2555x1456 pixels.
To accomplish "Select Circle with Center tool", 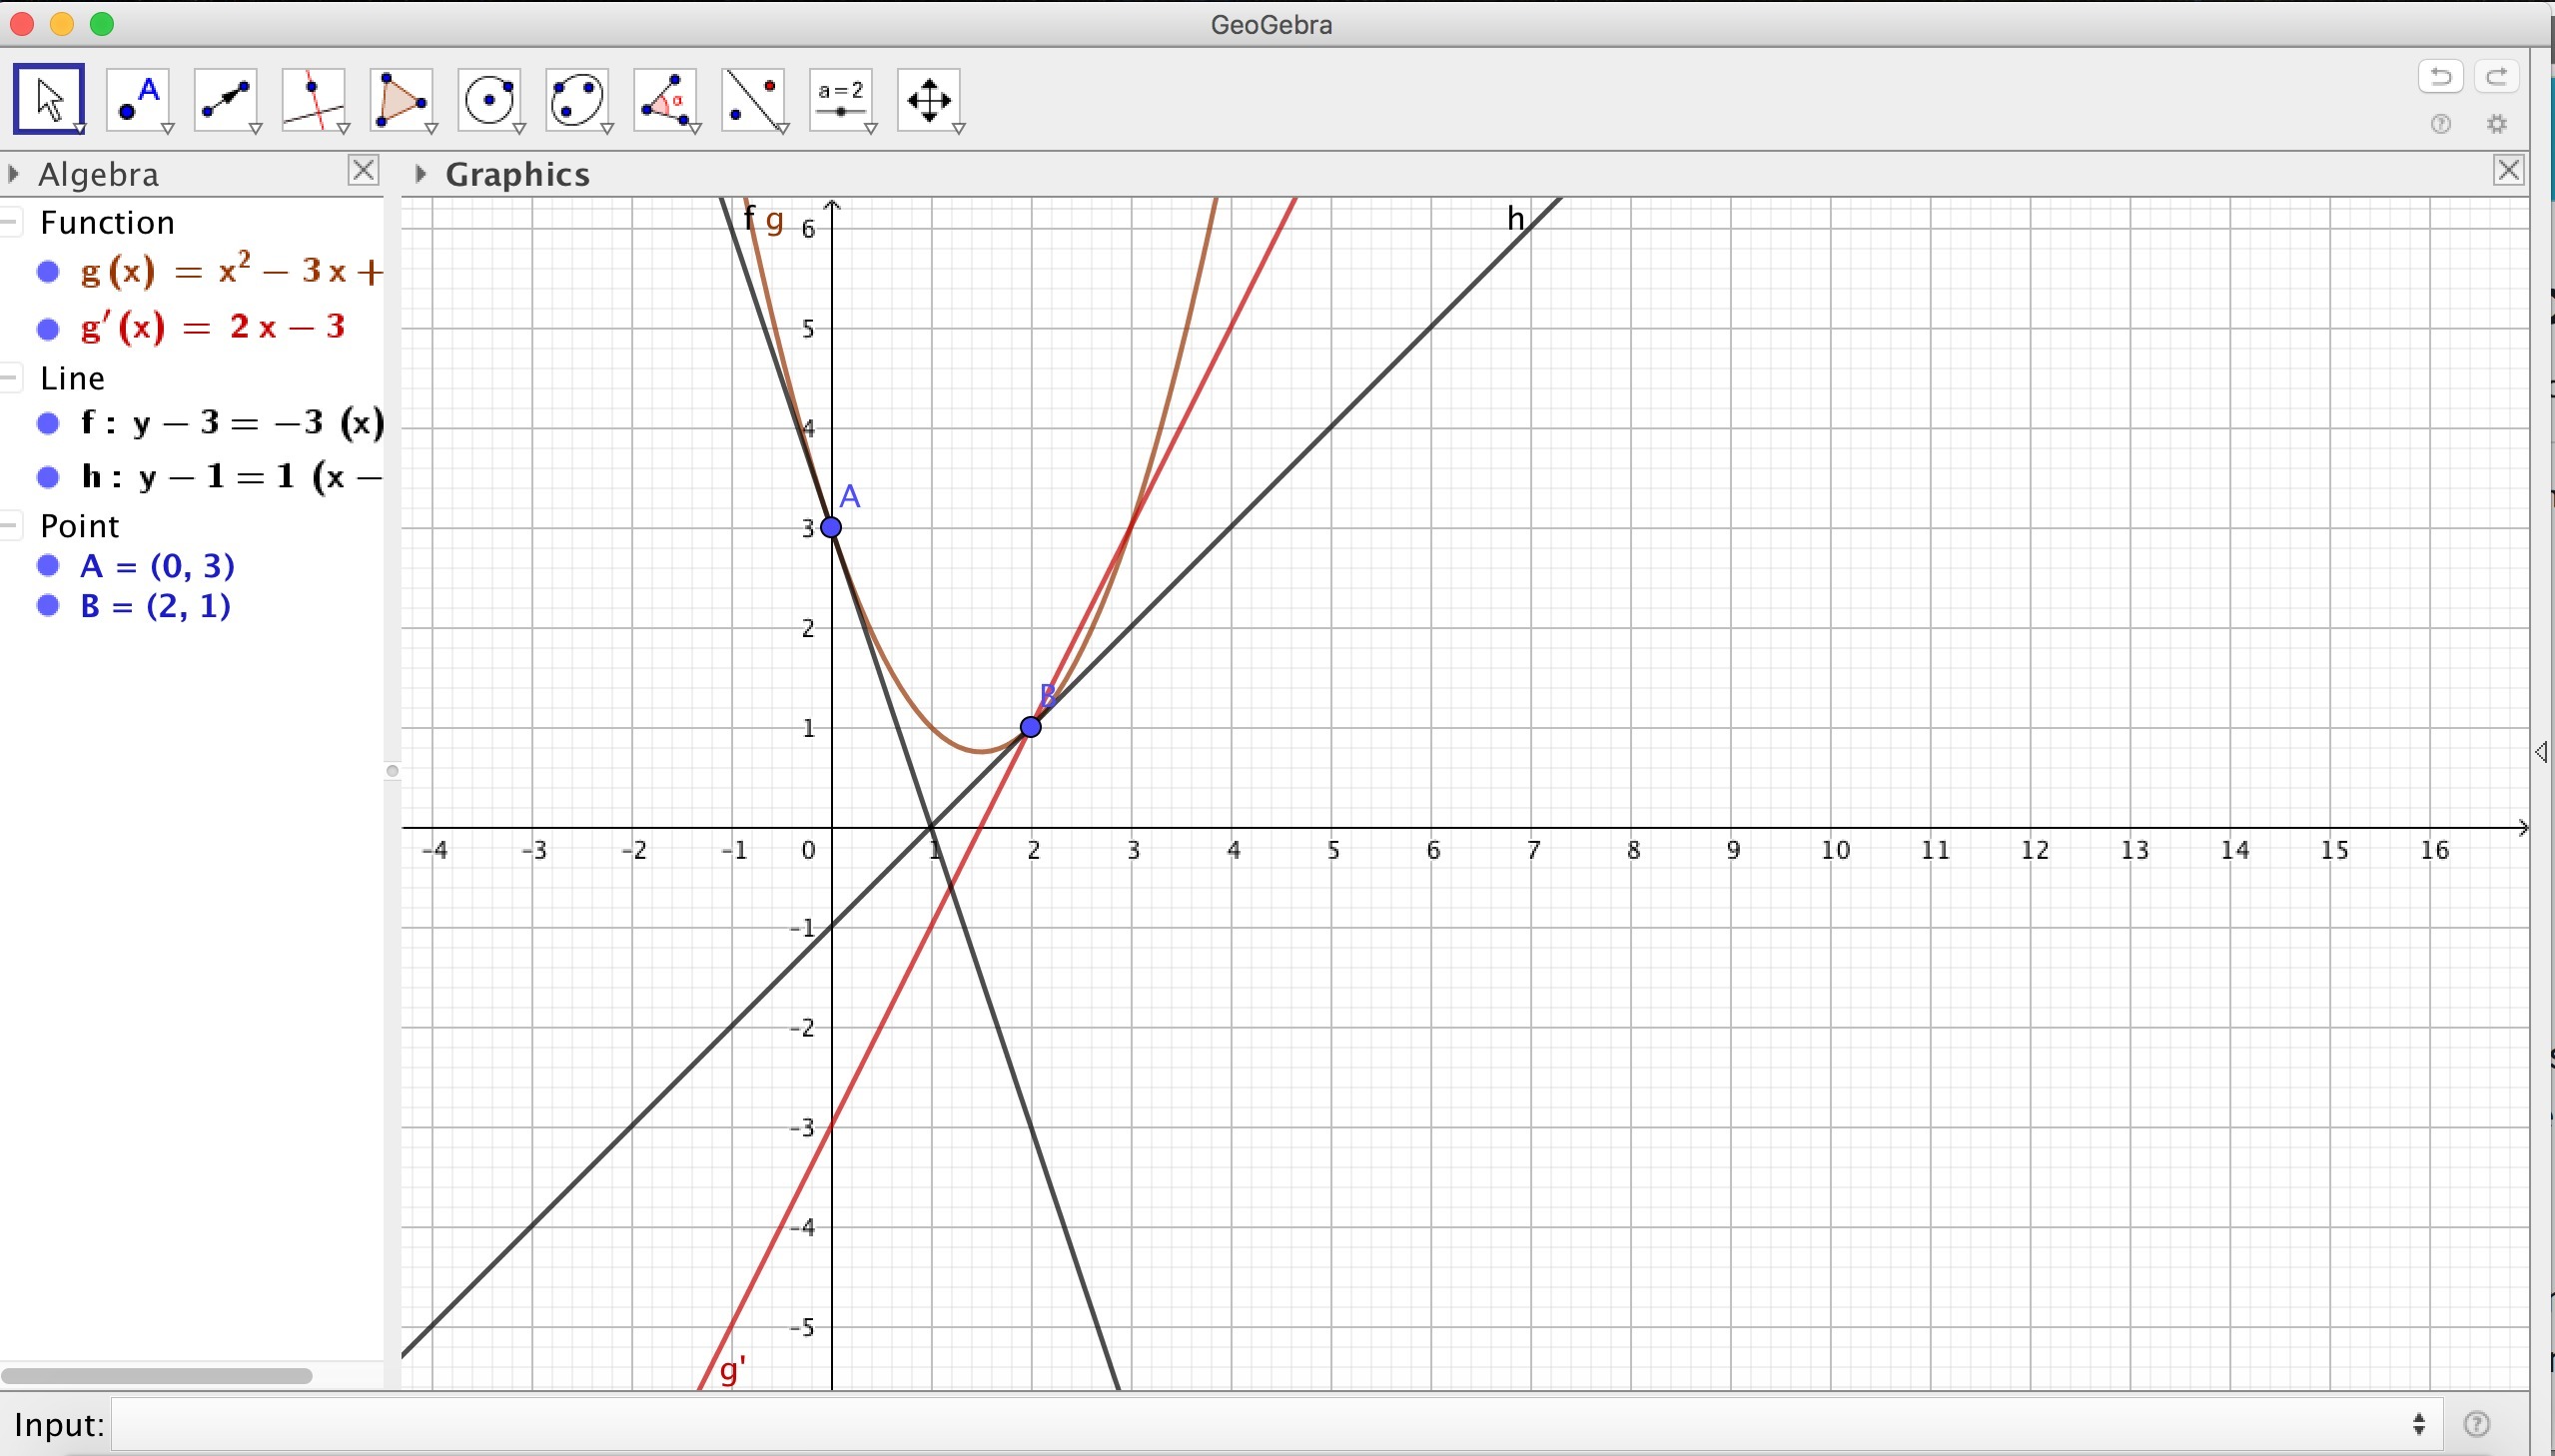I will pyautogui.click(x=490, y=99).
